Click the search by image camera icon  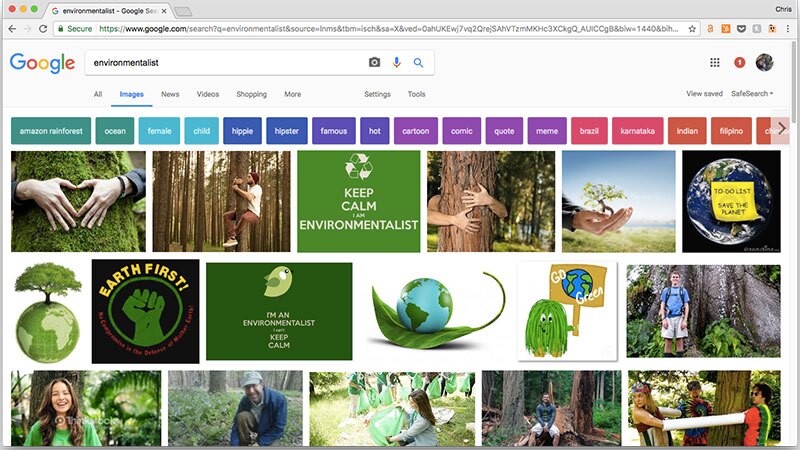click(374, 63)
